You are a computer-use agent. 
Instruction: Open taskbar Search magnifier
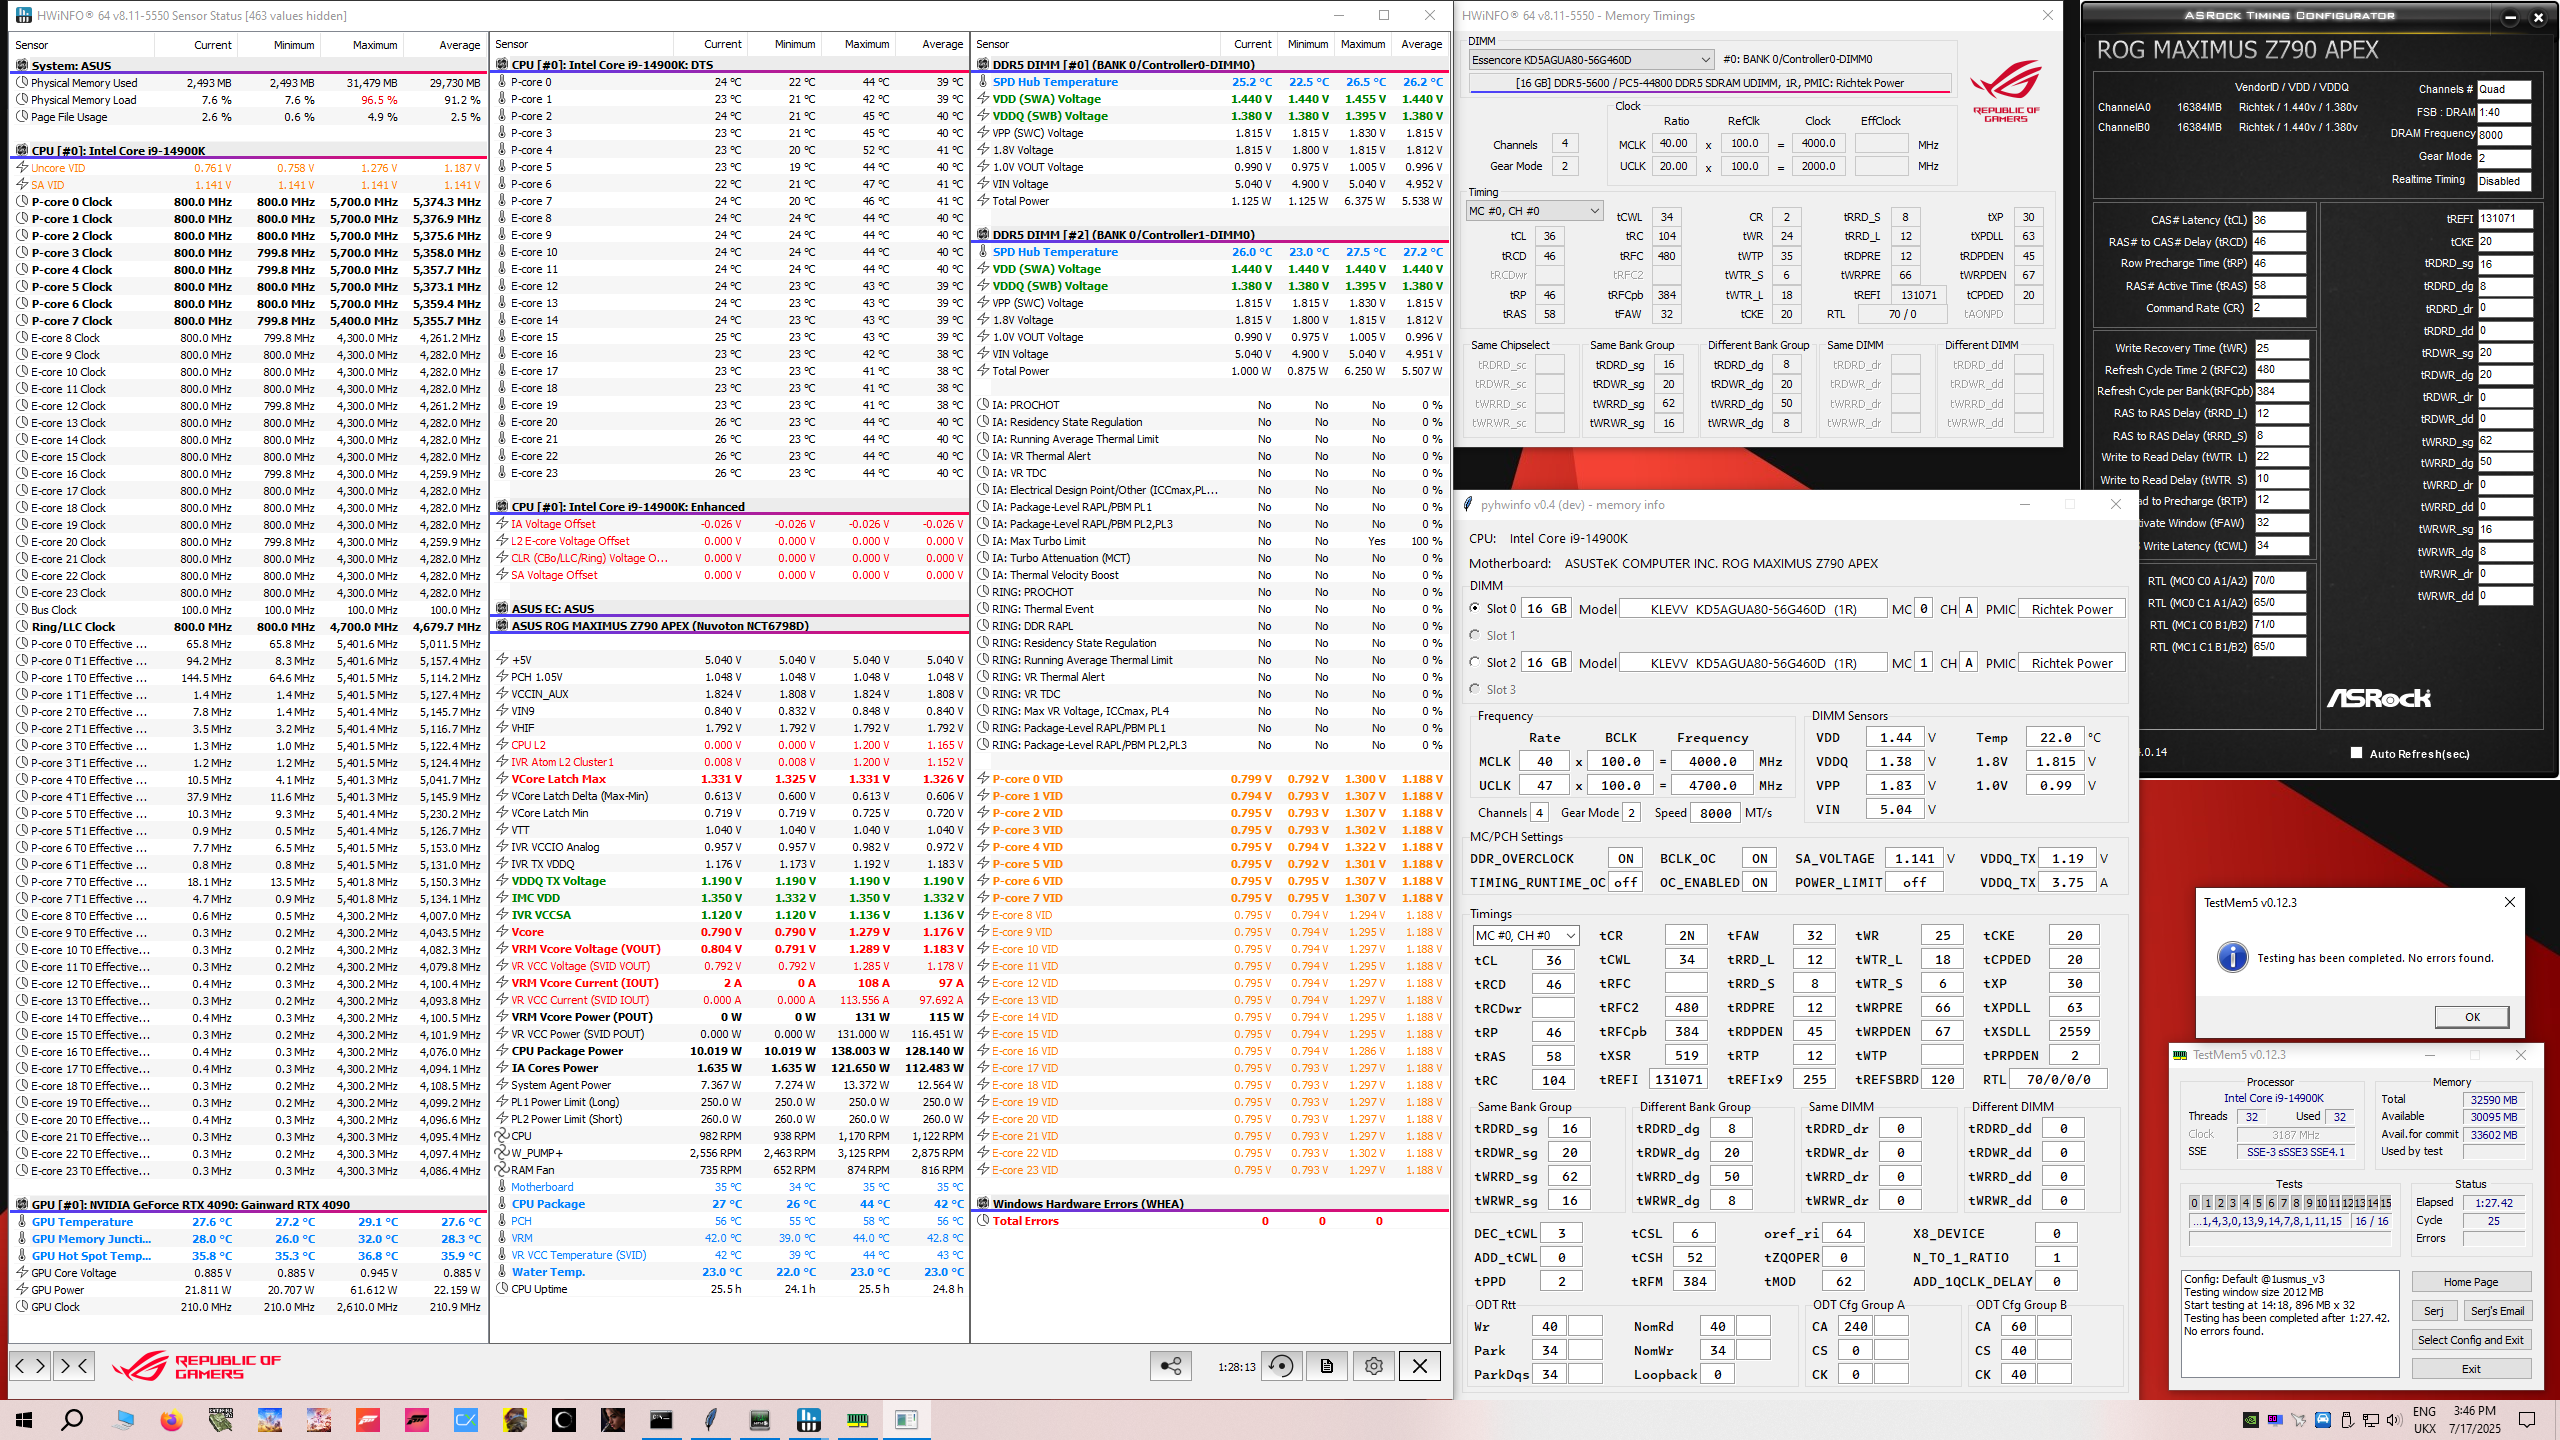pos(72,1420)
